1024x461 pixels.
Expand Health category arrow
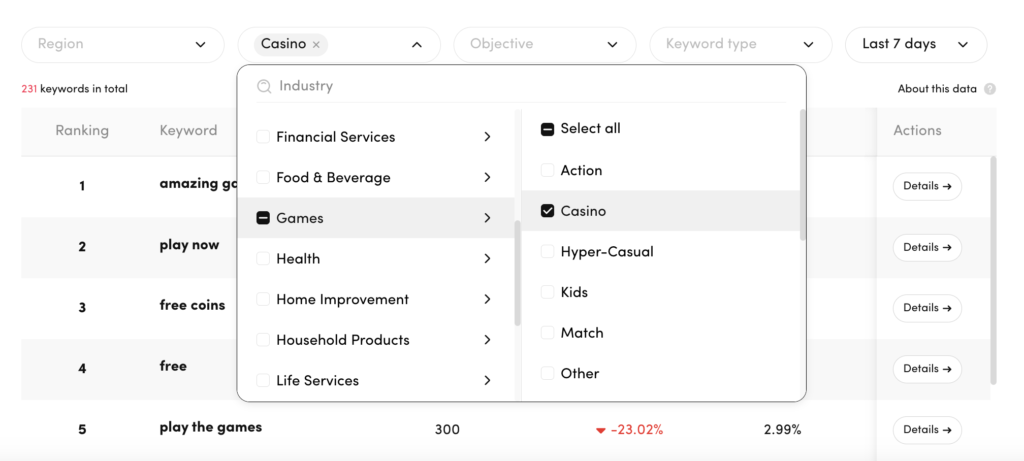tap(487, 259)
